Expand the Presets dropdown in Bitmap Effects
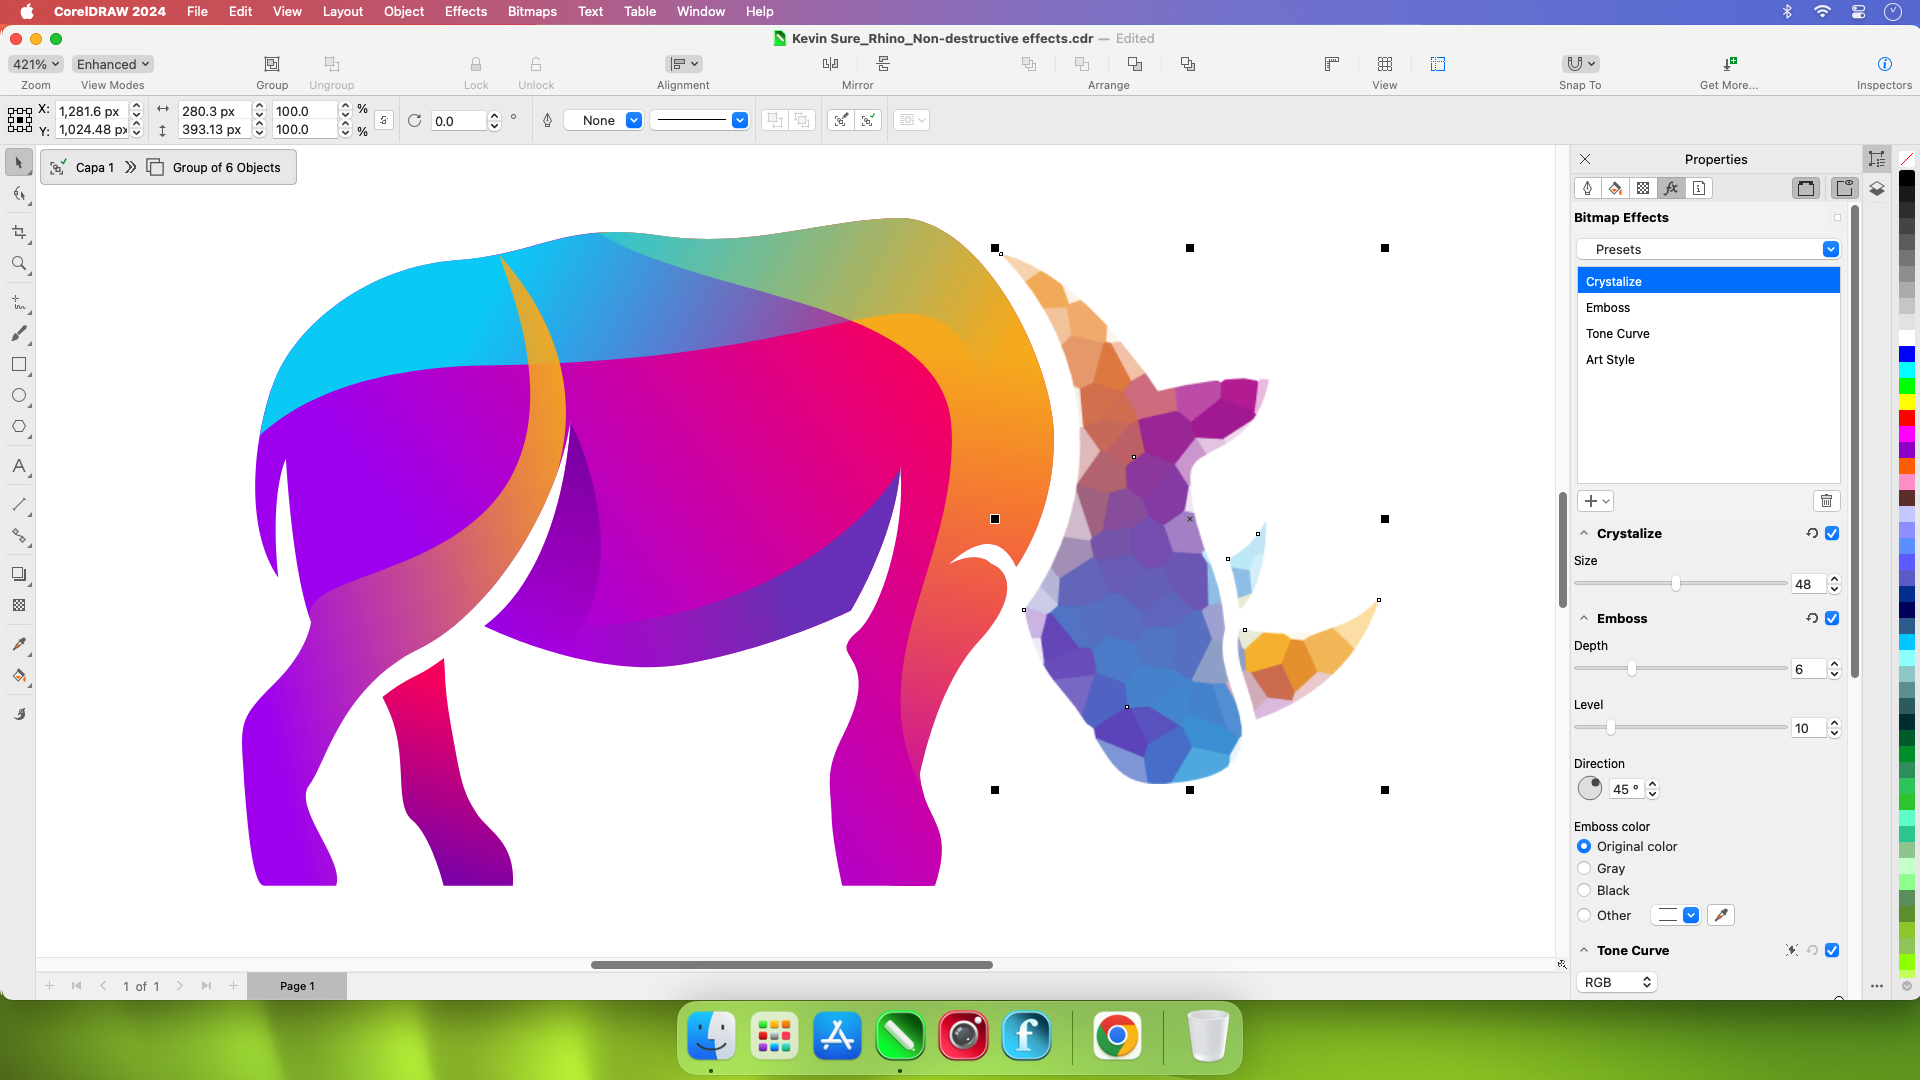The height and width of the screenshot is (1080, 1920). [1830, 249]
